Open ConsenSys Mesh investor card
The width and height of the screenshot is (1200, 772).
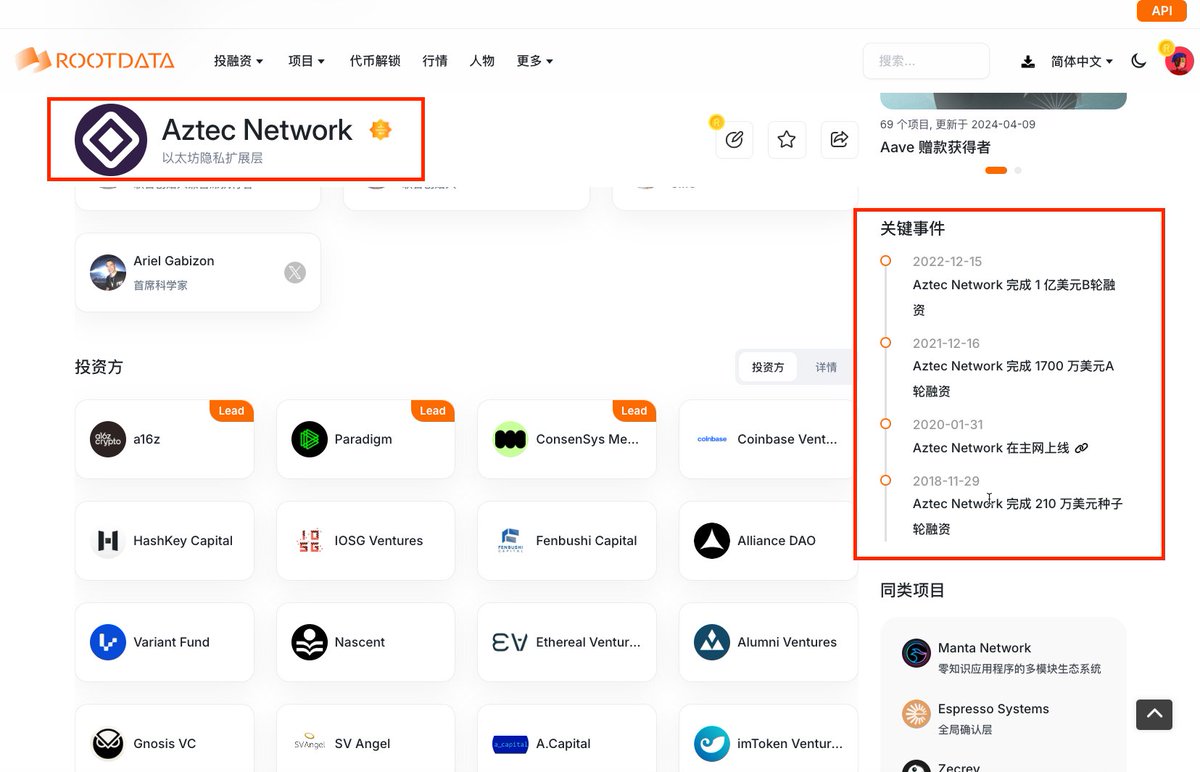[x=567, y=439]
